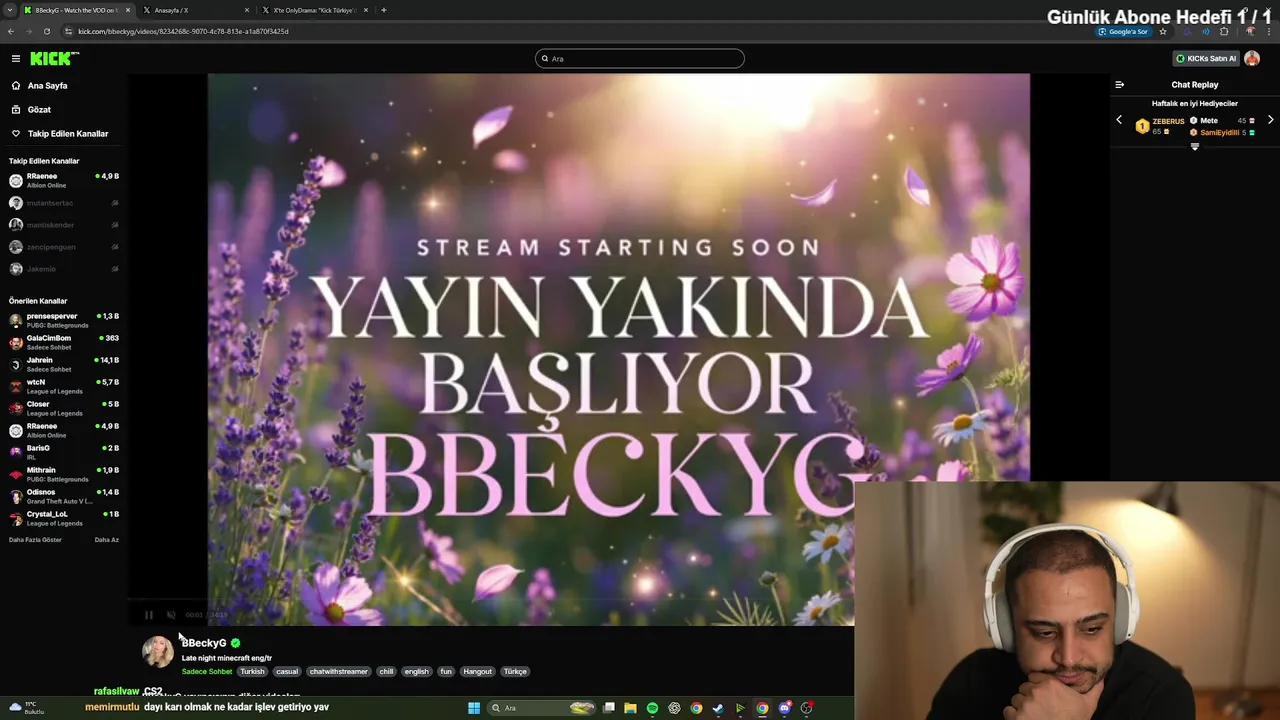The image size is (1280, 720).
Task: Select the Hangout tag
Action: (478, 672)
